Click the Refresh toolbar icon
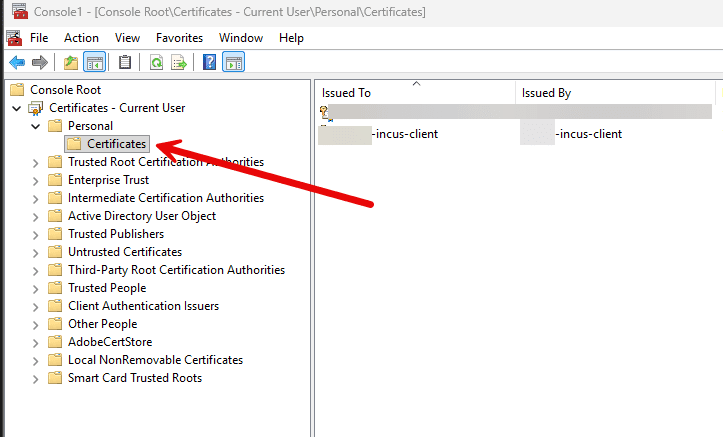 click(156, 62)
